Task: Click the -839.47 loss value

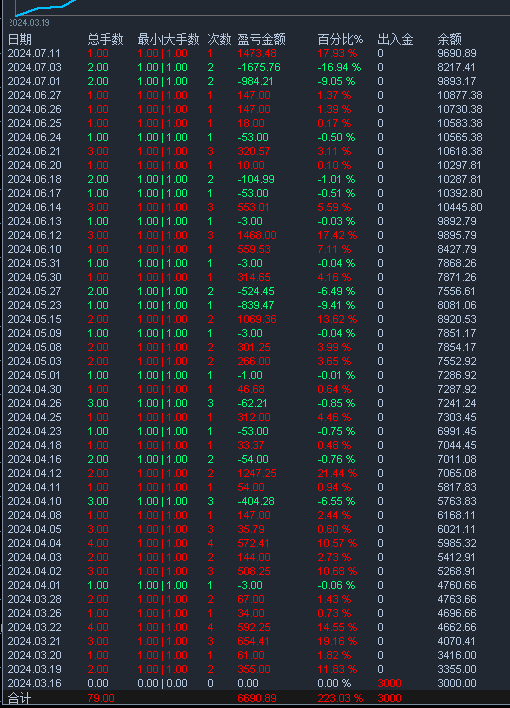Action: click(256, 305)
